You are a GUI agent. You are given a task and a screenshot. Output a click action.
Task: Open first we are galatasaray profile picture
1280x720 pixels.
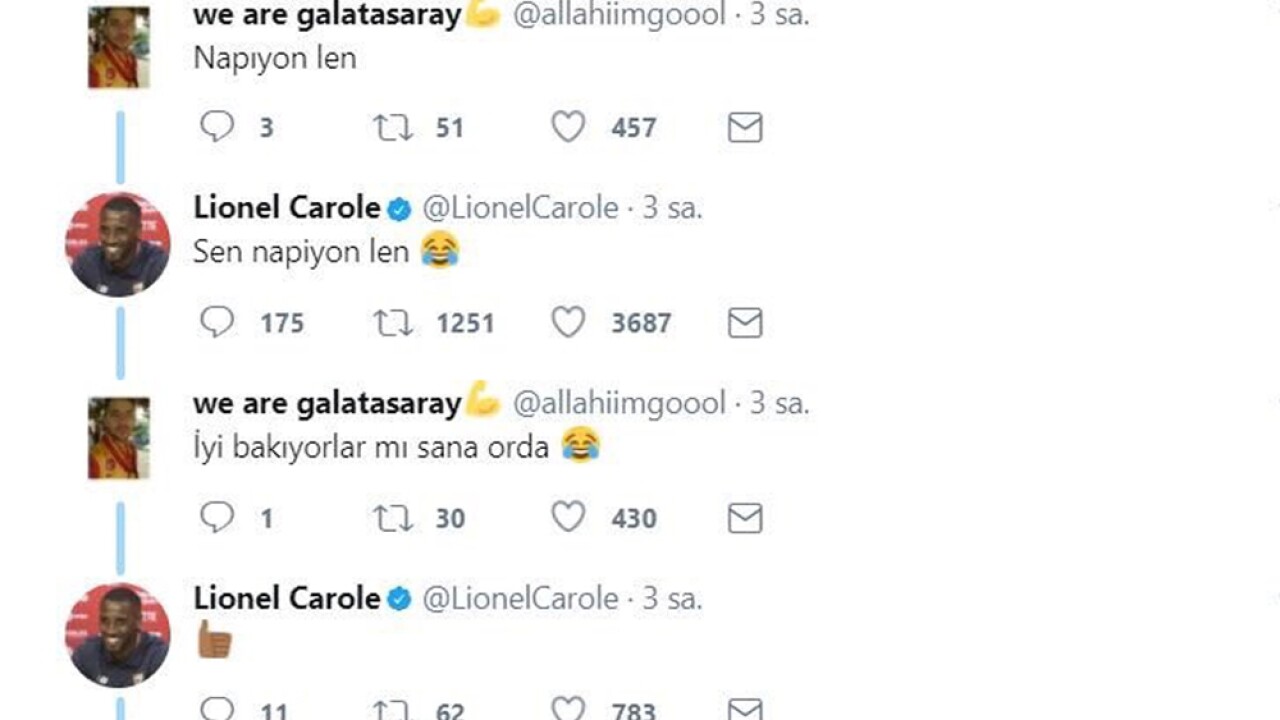(x=119, y=47)
